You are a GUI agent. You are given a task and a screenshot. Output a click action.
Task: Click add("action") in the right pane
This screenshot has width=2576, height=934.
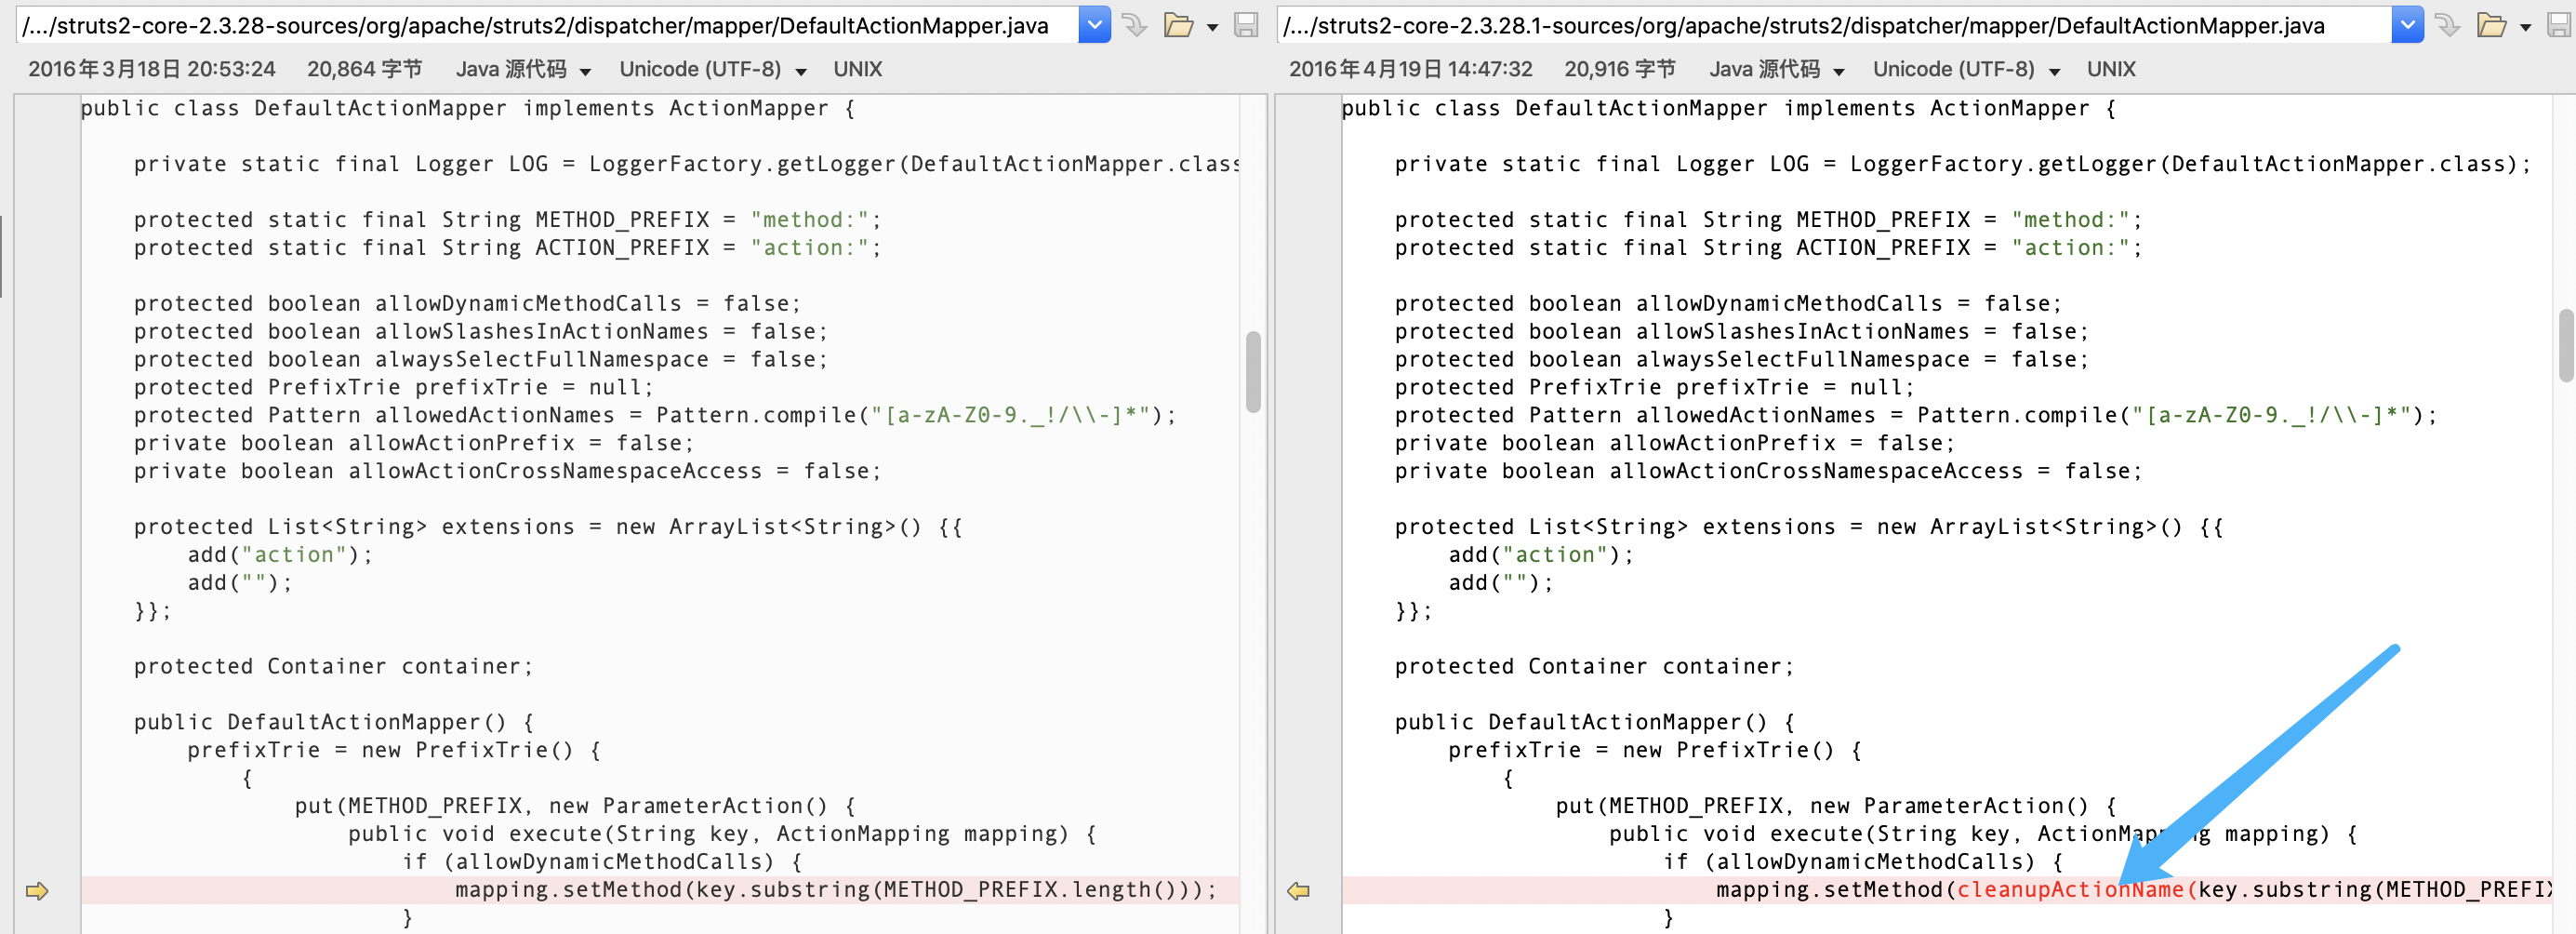(x=1541, y=556)
